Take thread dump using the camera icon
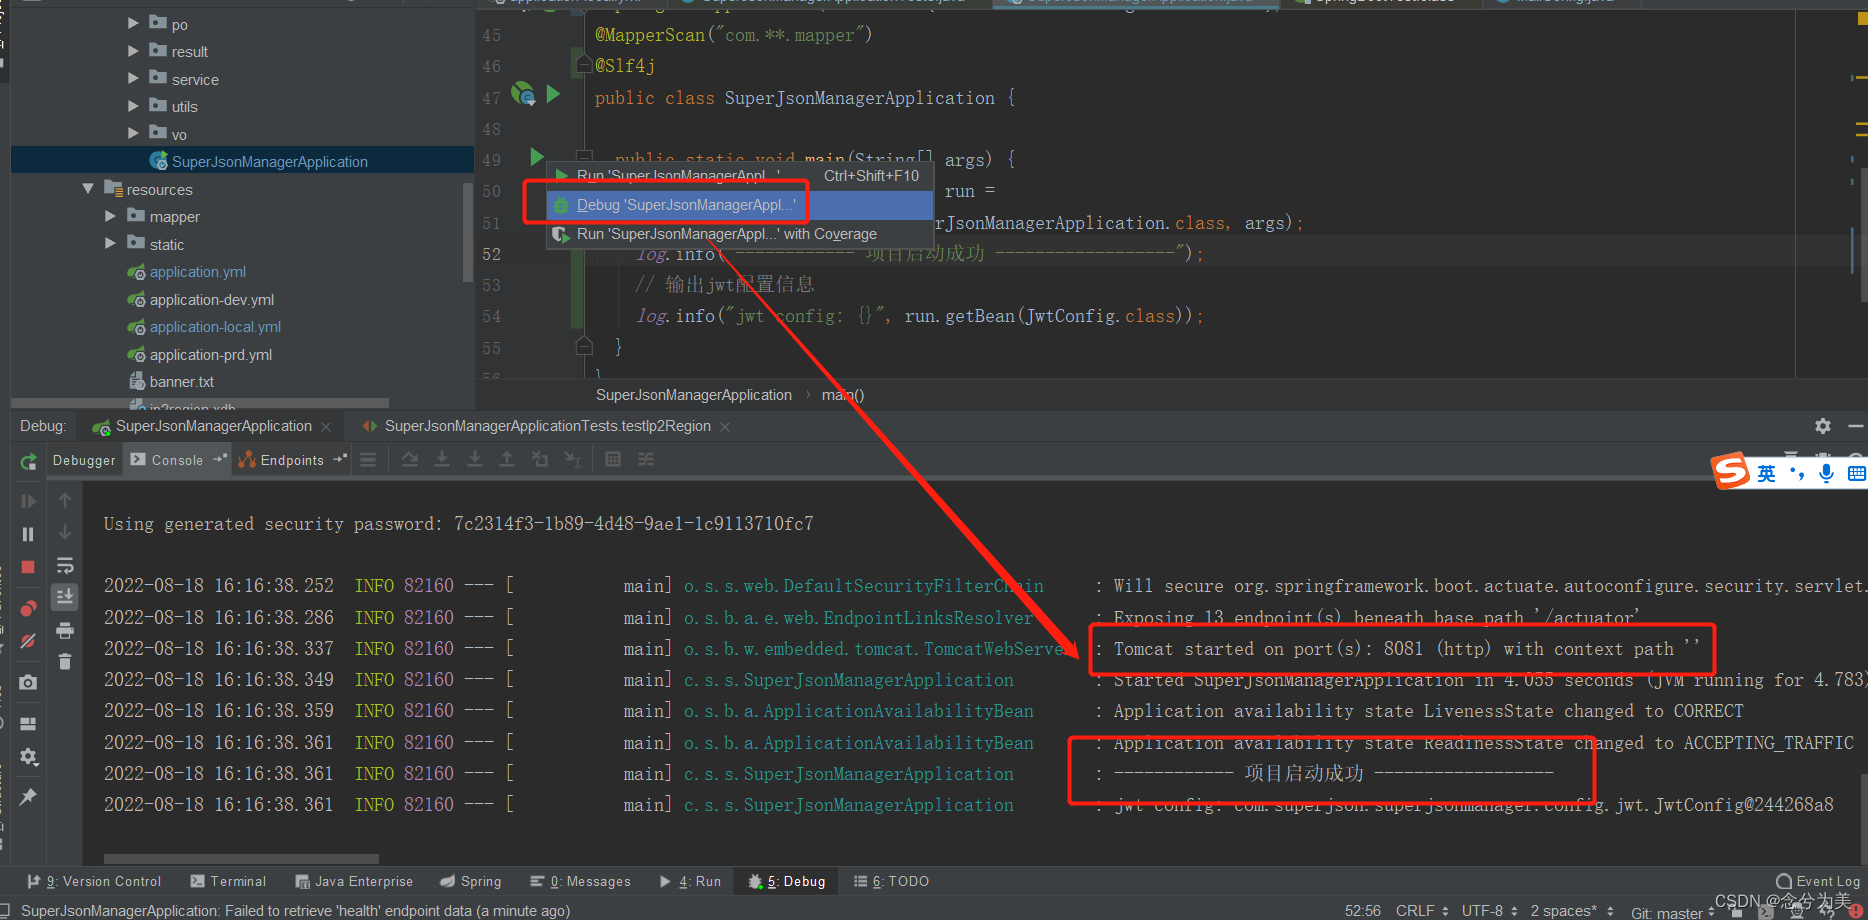This screenshot has width=1868, height=920. point(28,682)
